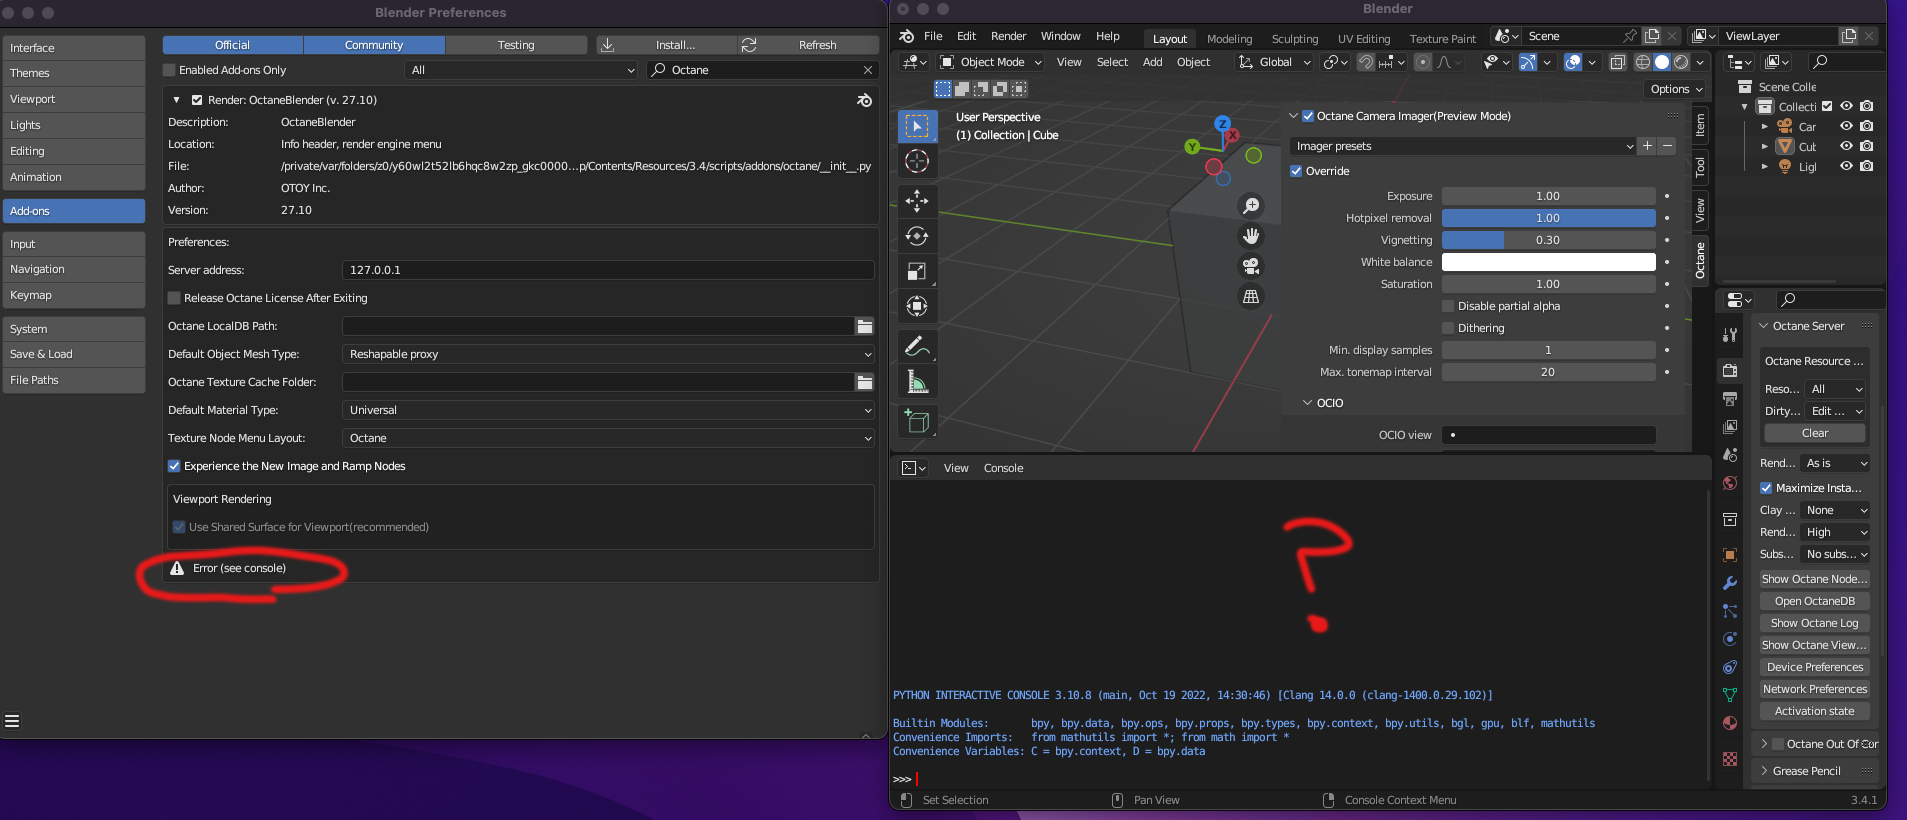Activate the Move tool in the viewport toolbar
Image resolution: width=1907 pixels, height=820 pixels.
[x=916, y=201]
